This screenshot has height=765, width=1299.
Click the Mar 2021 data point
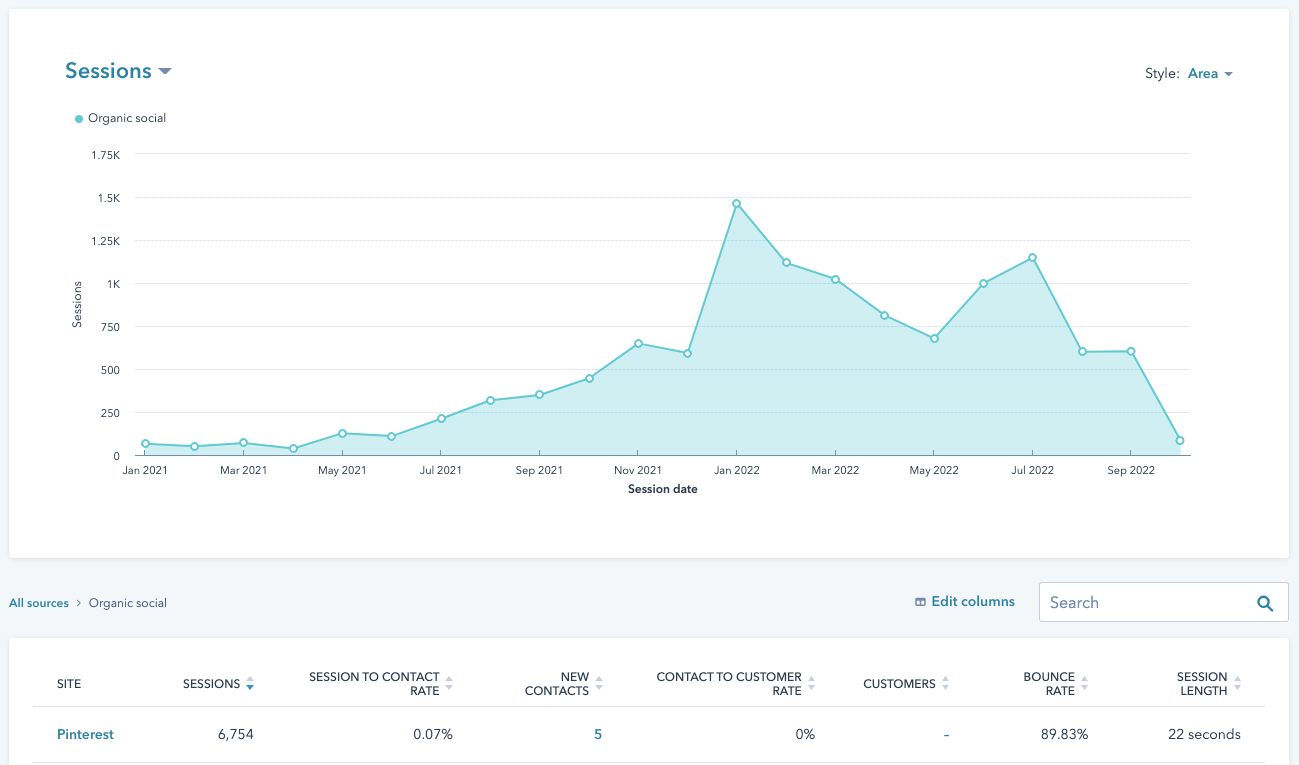click(x=243, y=443)
